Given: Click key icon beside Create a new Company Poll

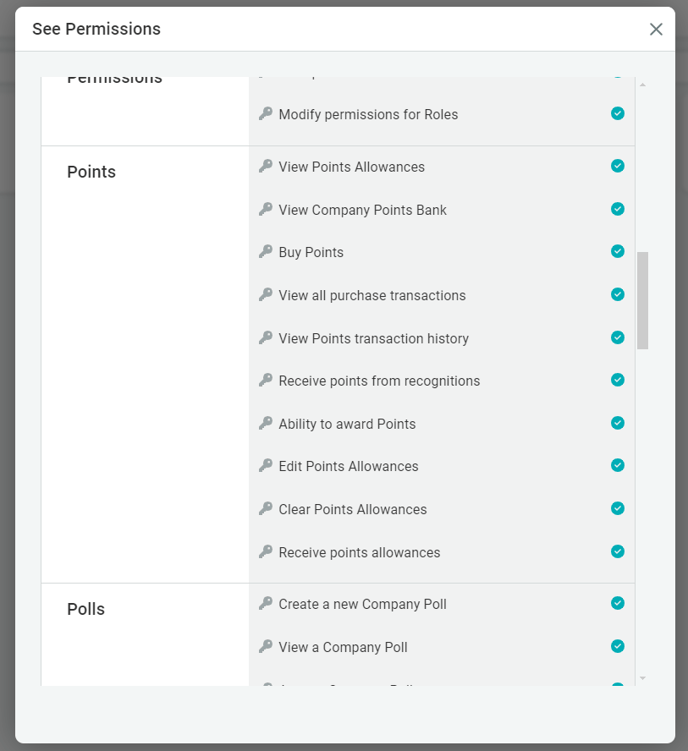Looking at the screenshot, I should (265, 603).
